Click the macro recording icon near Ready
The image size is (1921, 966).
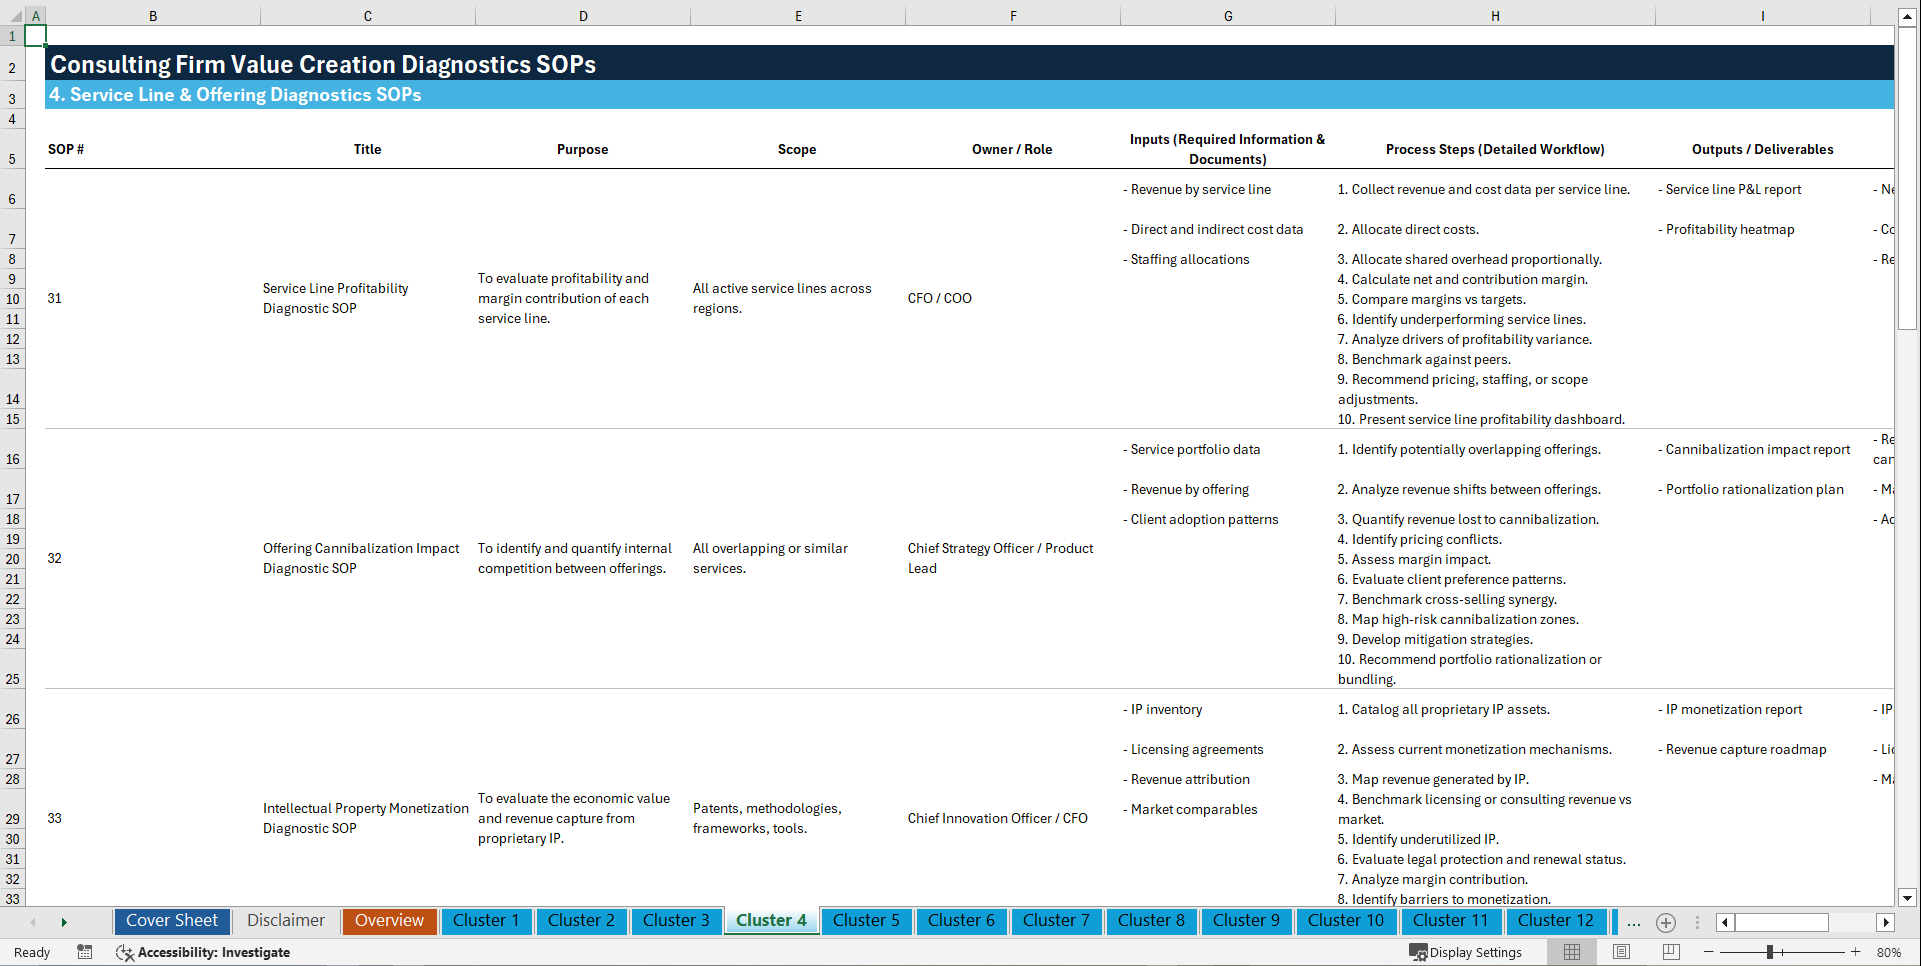point(85,952)
